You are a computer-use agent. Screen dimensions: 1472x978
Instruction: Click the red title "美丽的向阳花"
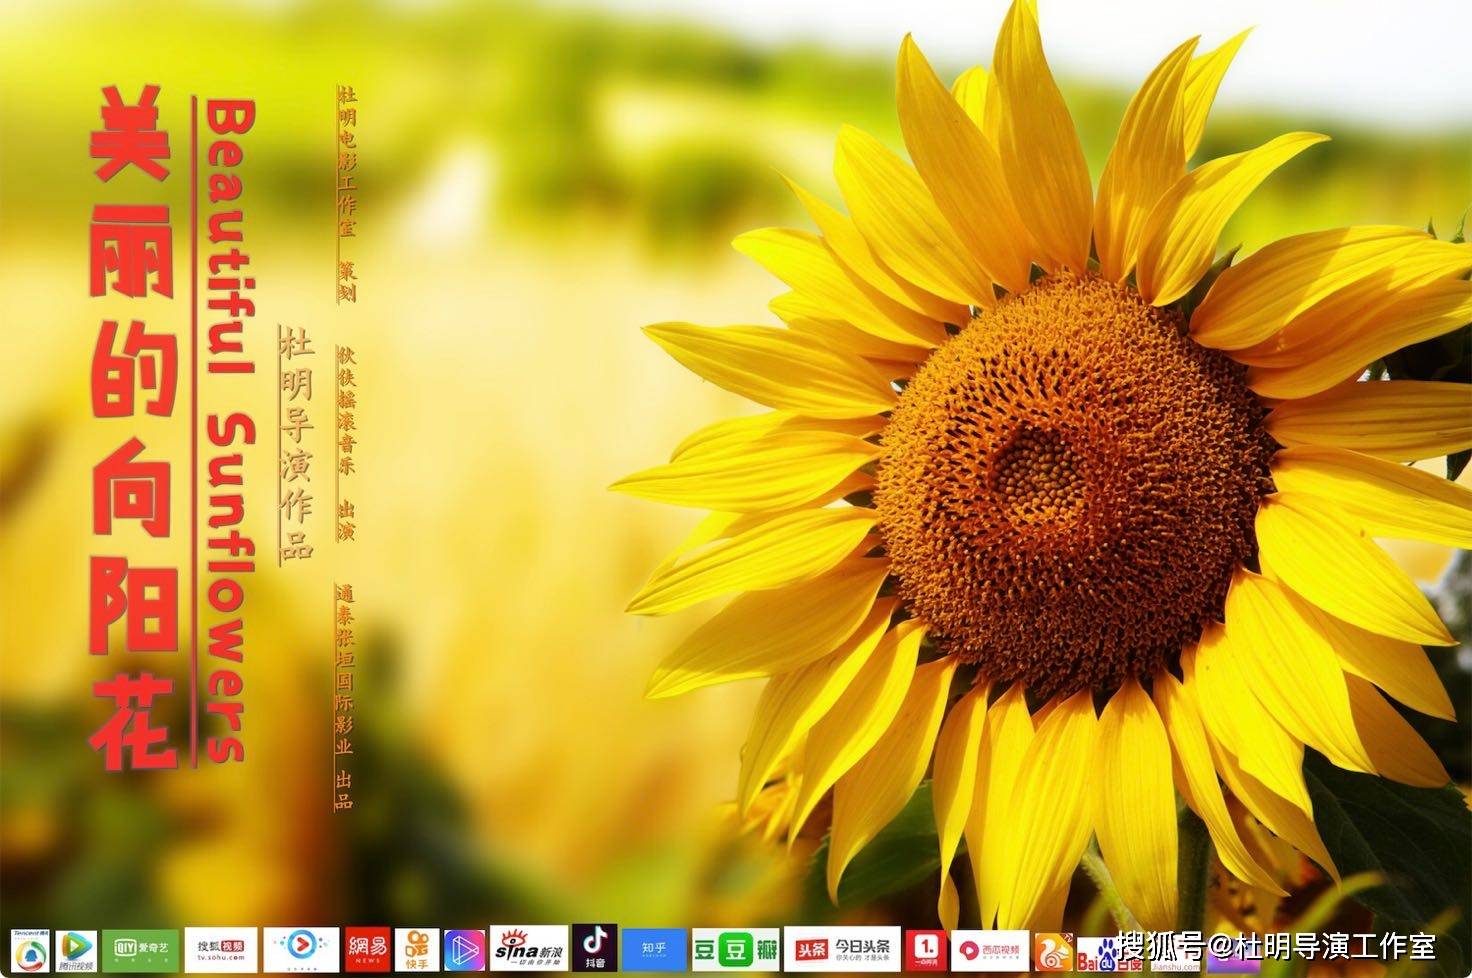click(x=134, y=428)
